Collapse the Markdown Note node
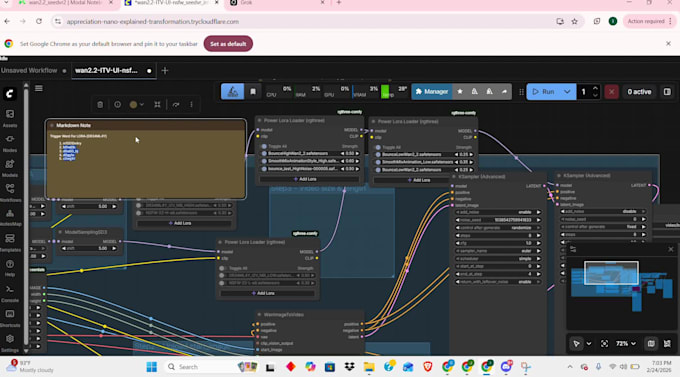Viewport: 680px width, 377px height. [x=52, y=125]
